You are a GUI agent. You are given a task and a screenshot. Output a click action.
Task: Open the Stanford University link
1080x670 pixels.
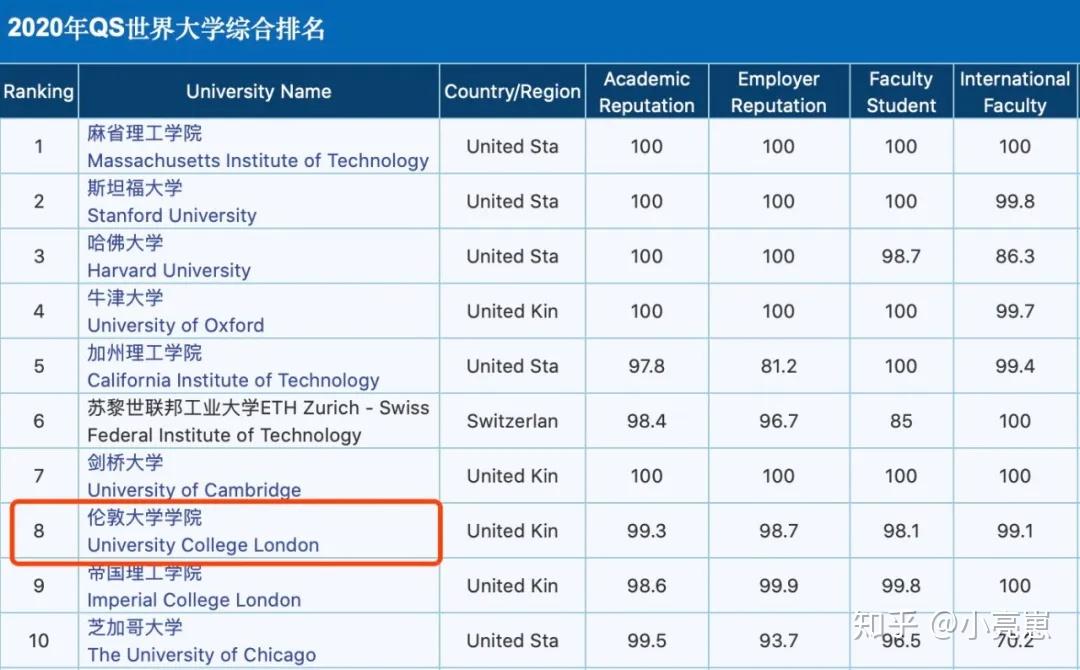[x=172, y=216]
